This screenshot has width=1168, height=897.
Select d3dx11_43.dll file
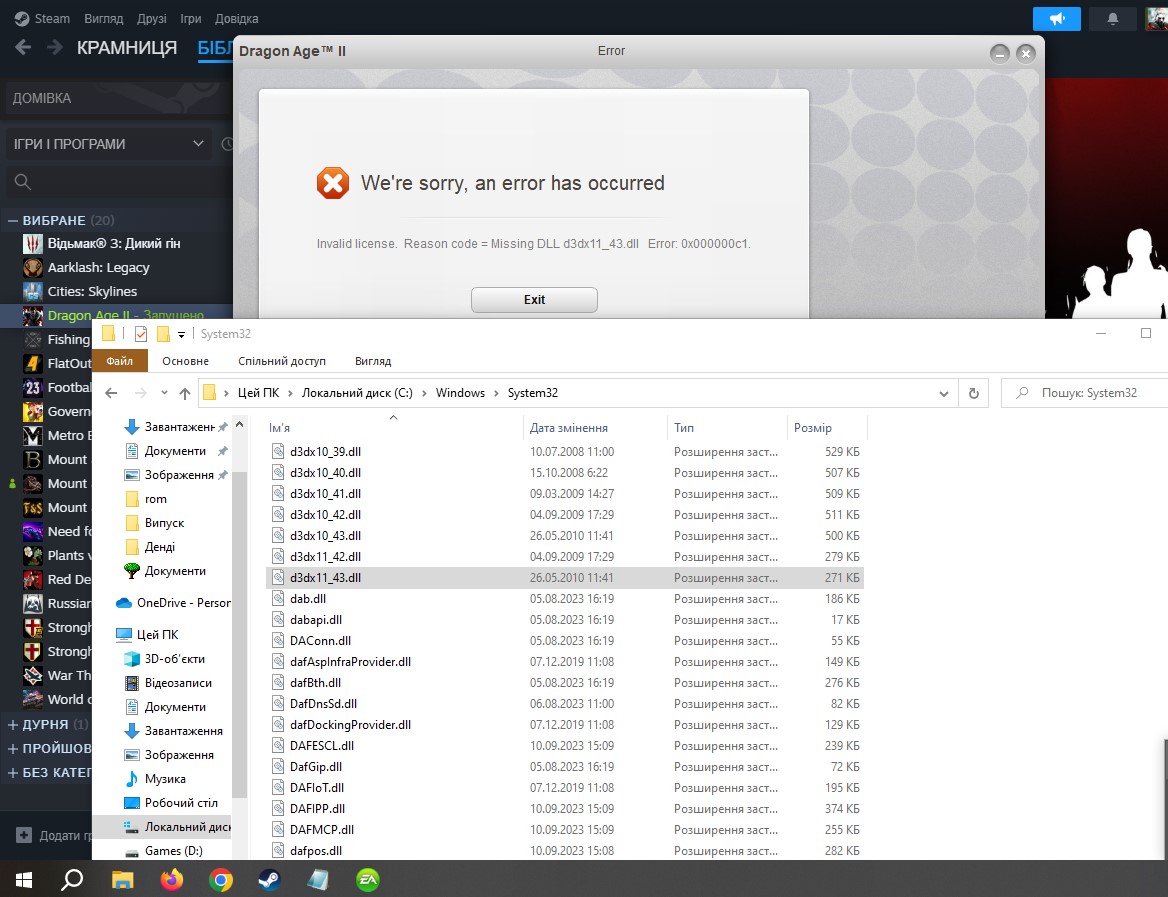point(565,577)
